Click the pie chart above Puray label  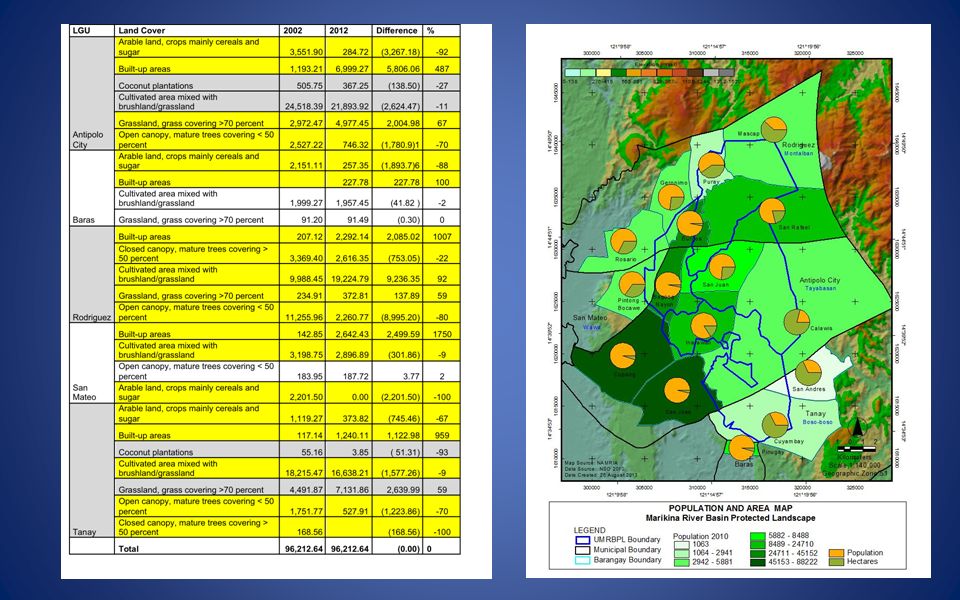711,165
